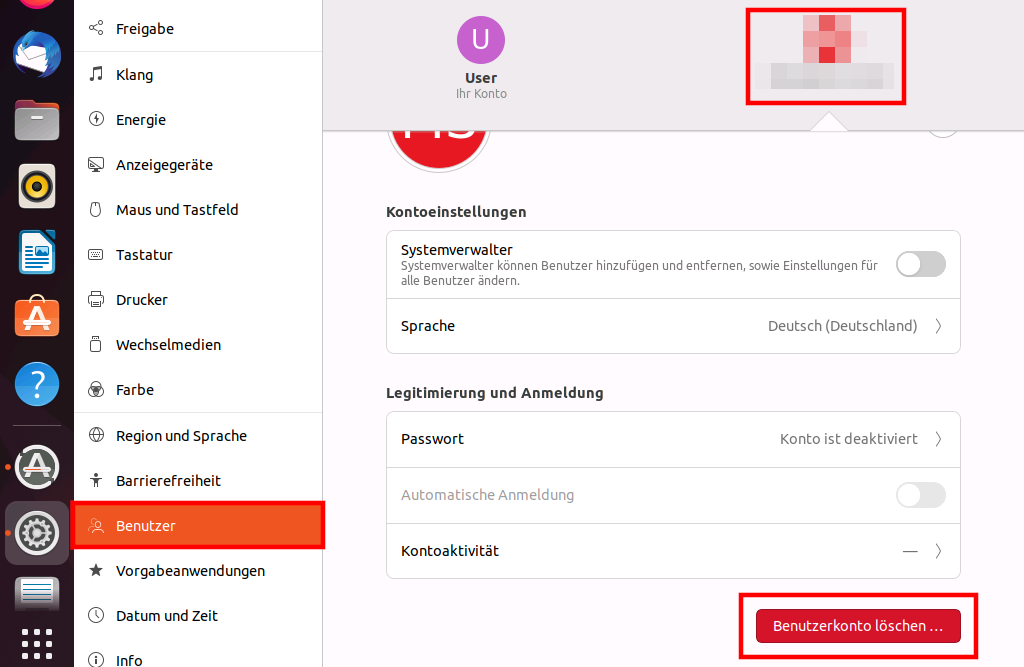Open the Files manager dock icon
This screenshot has height=667, width=1024.
37,120
